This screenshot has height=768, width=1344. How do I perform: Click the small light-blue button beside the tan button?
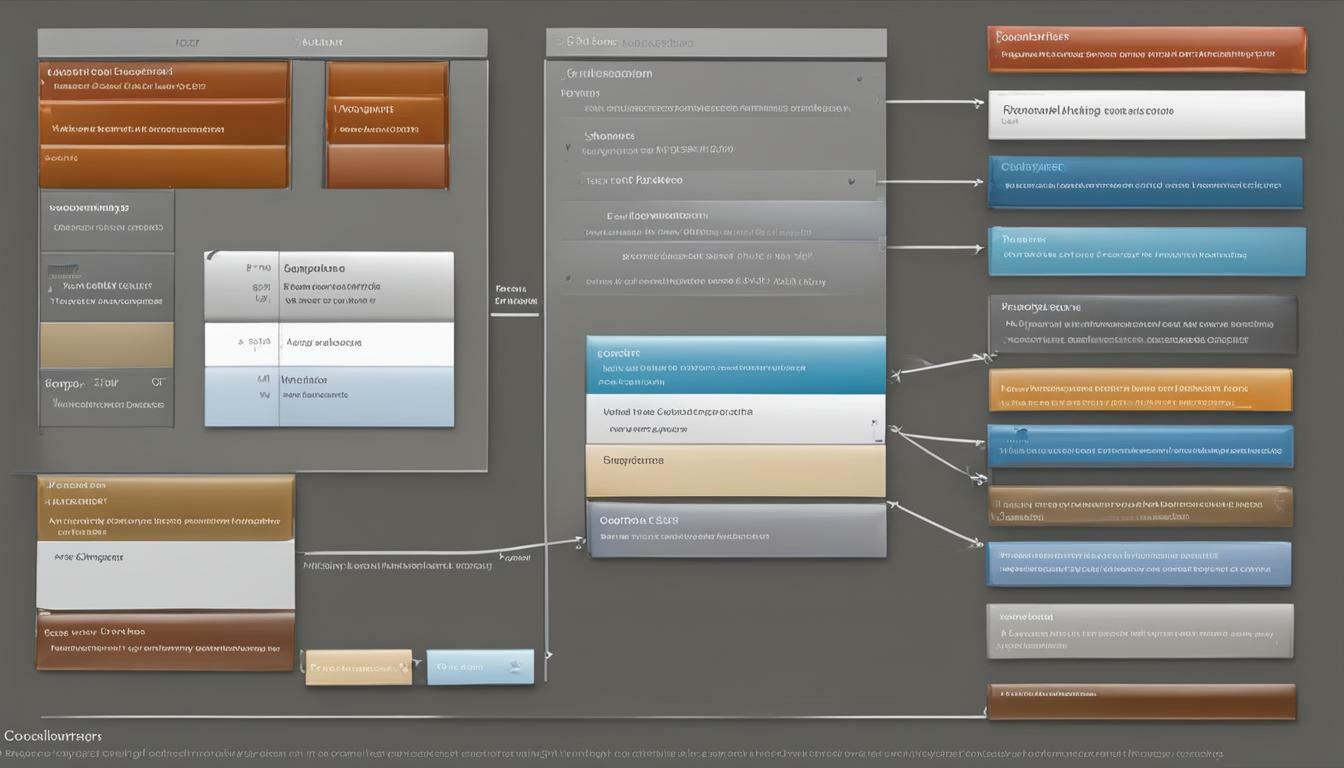pos(480,666)
